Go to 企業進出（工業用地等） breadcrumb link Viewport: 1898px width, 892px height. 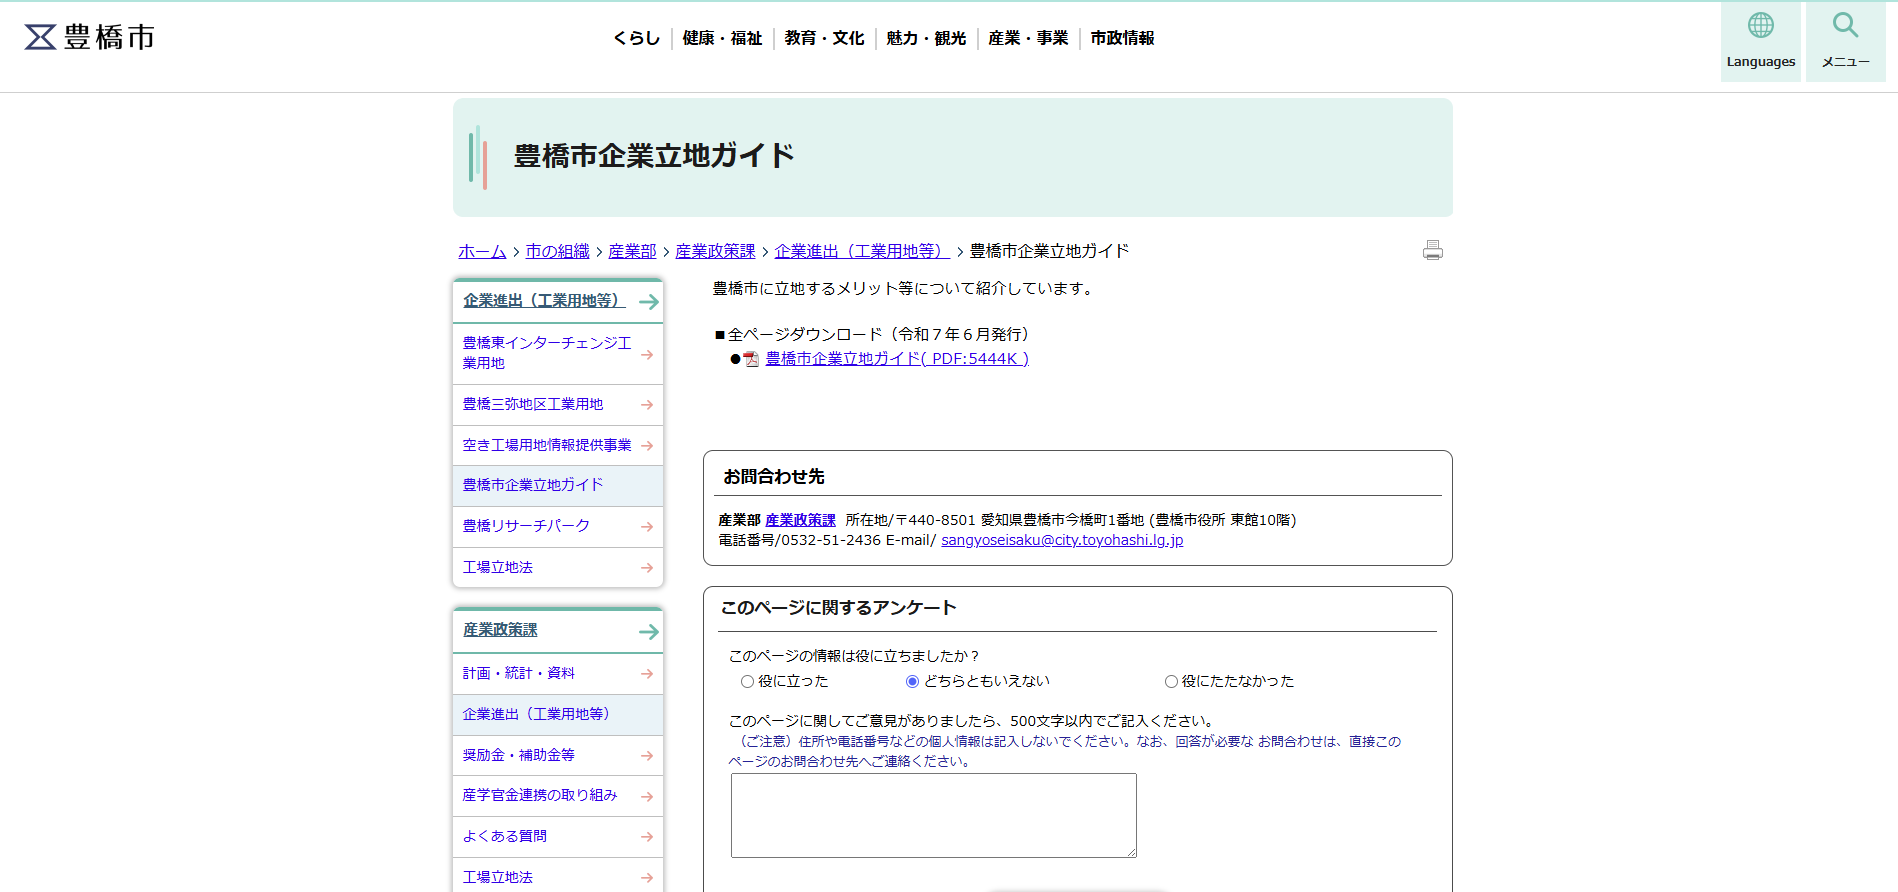(862, 251)
